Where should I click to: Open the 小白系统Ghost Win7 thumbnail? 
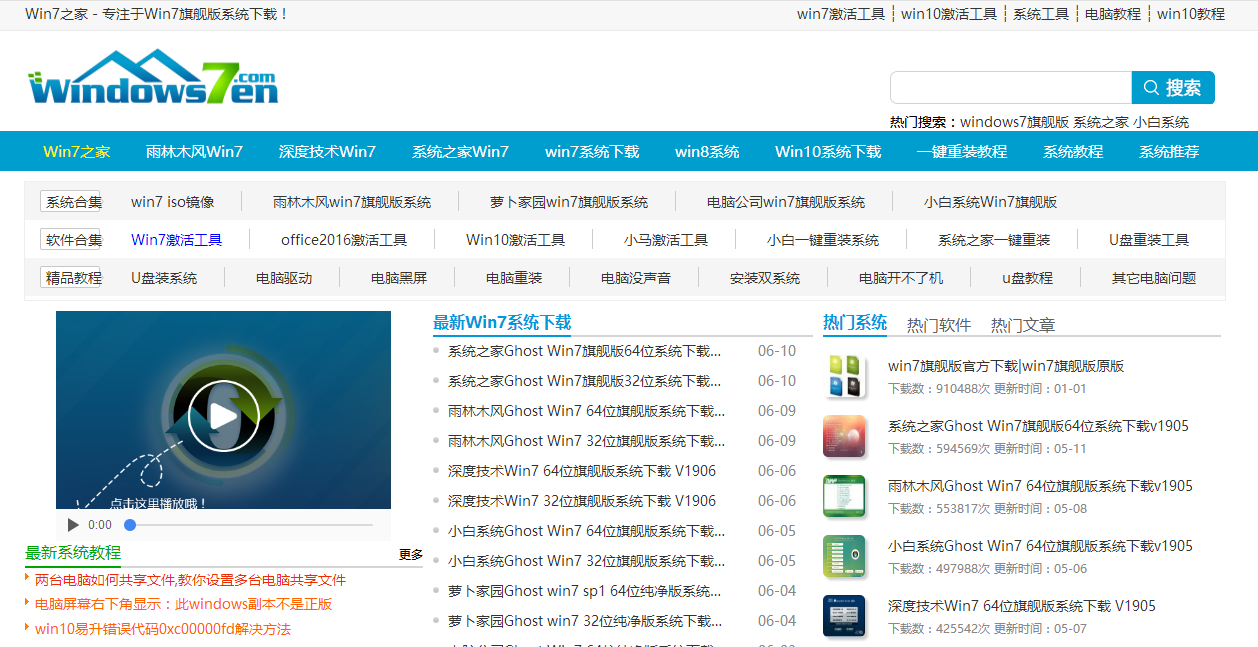[x=844, y=556]
